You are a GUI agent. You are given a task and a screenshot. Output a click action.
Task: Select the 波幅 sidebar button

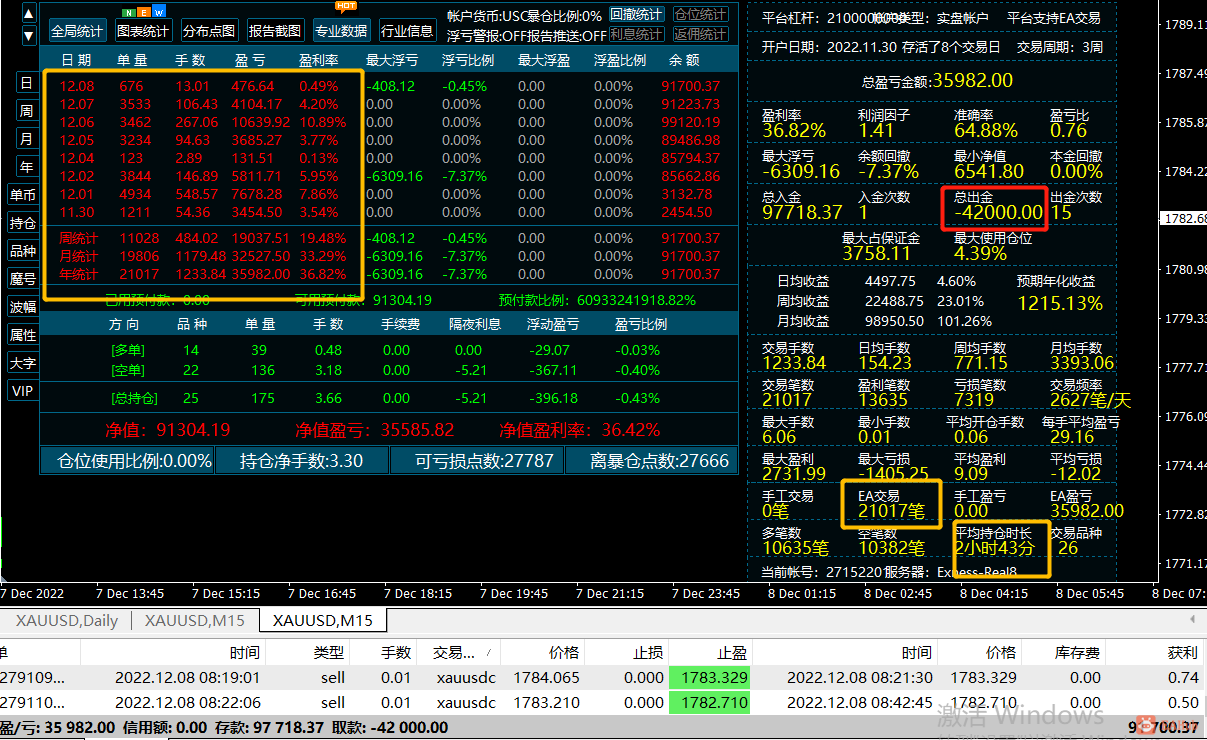click(23, 307)
